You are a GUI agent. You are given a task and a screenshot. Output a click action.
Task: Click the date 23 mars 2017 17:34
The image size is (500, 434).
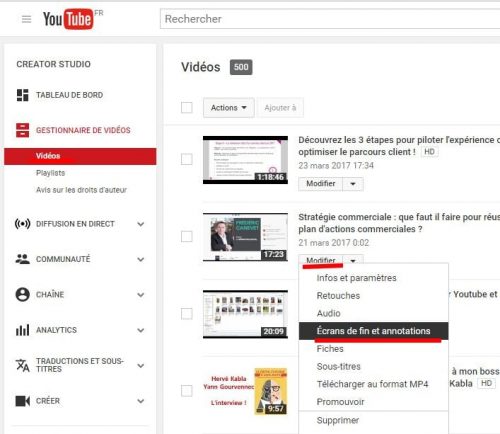(x=336, y=166)
